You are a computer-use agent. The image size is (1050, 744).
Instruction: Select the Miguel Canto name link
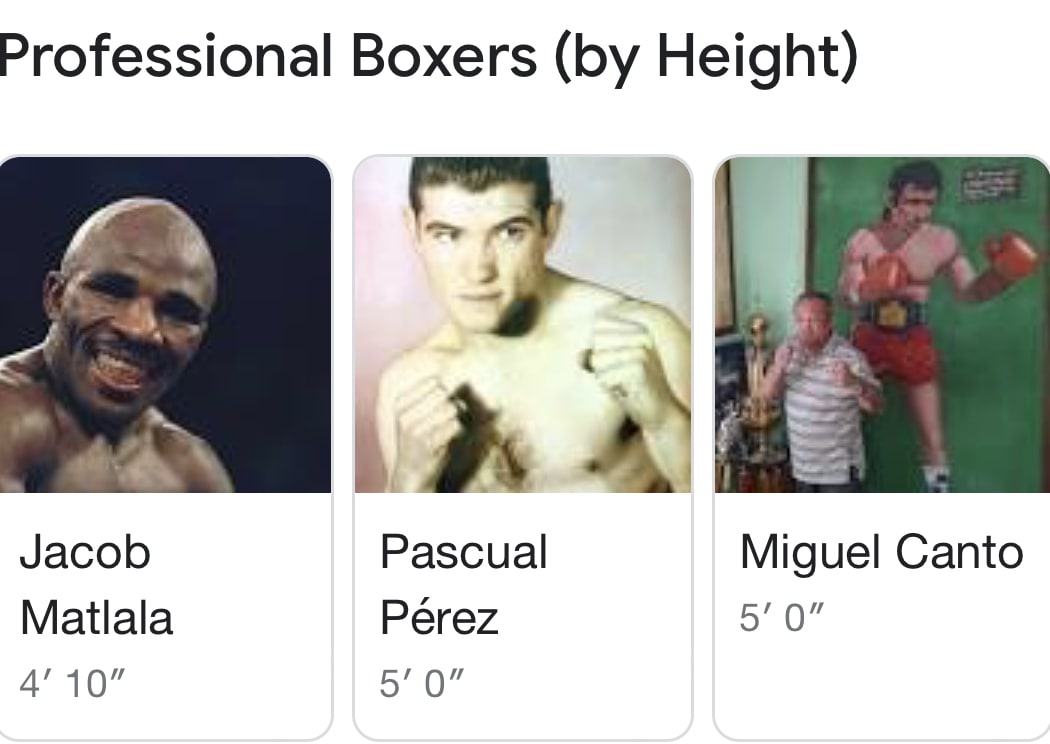pyautogui.click(x=882, y=553)
